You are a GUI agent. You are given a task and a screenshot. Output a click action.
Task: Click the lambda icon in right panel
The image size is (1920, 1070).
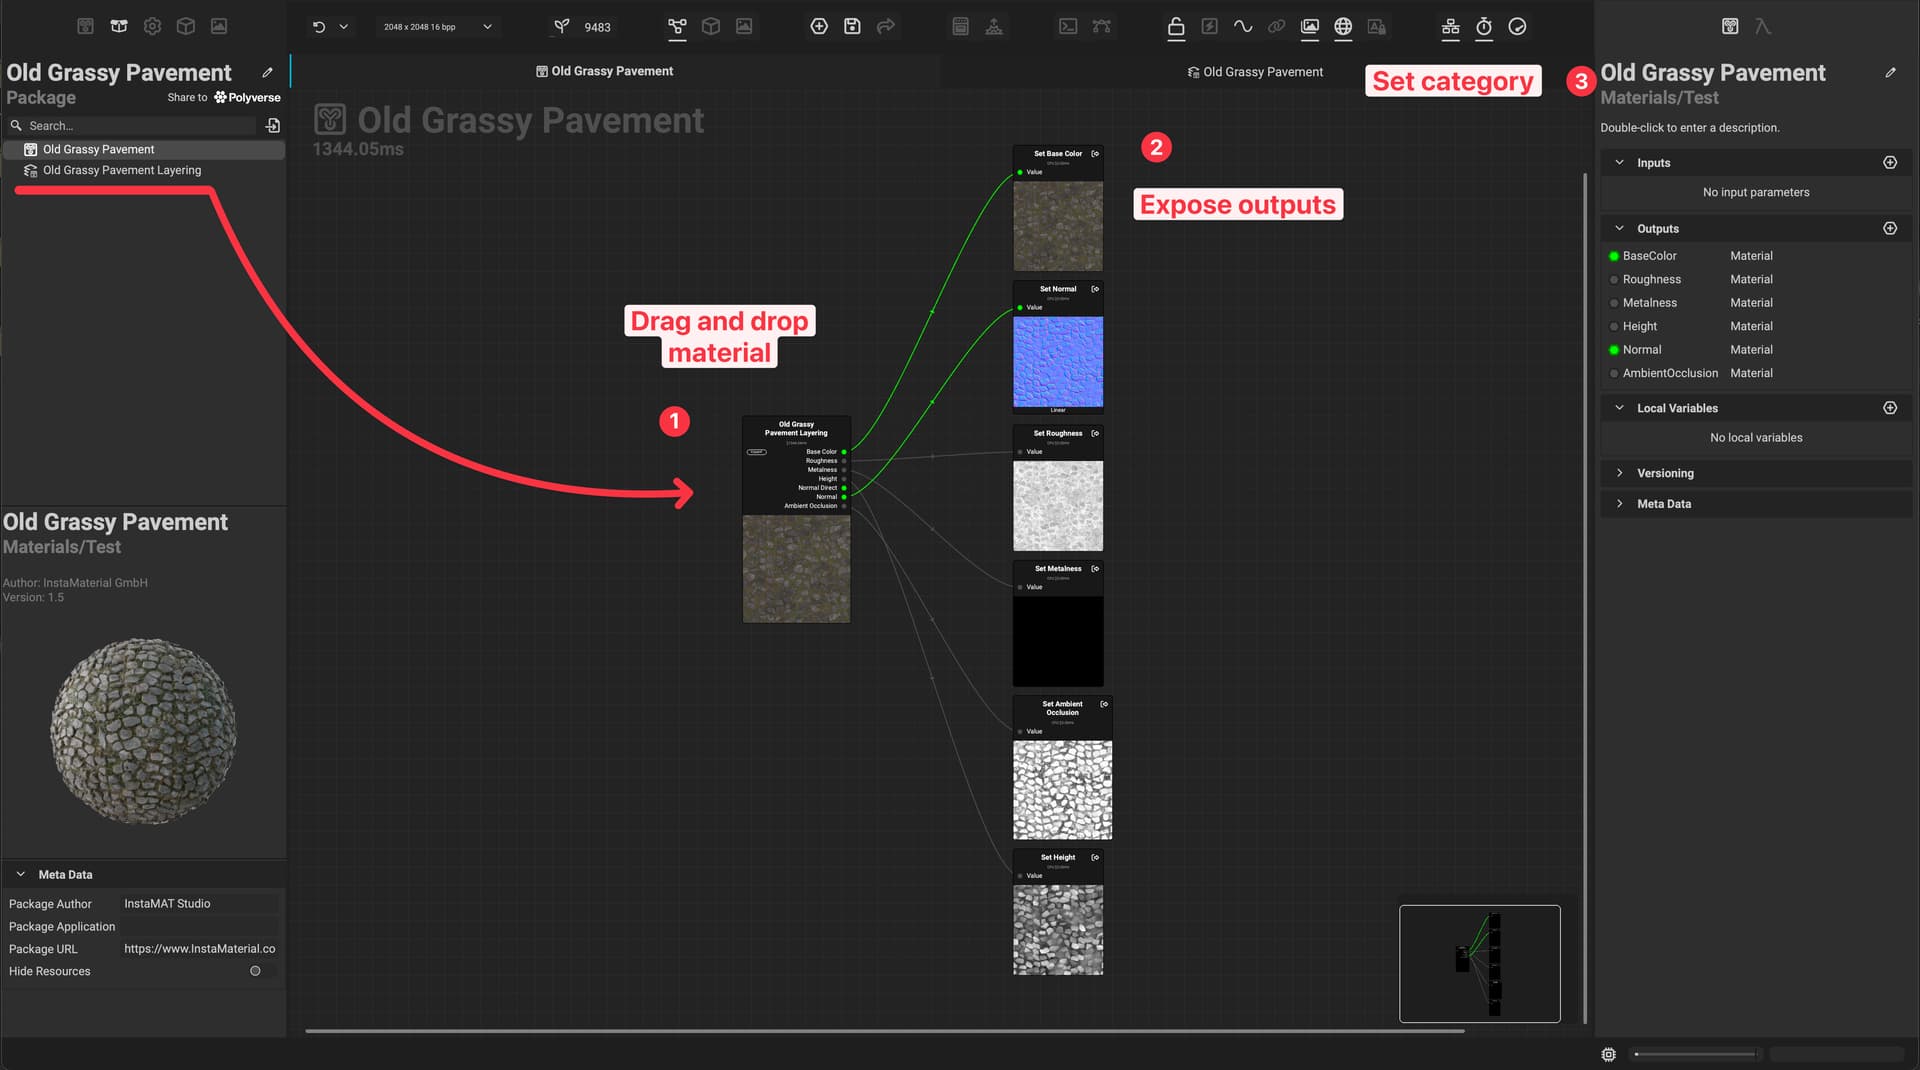pyautogui.click(x=1763, y=27)
